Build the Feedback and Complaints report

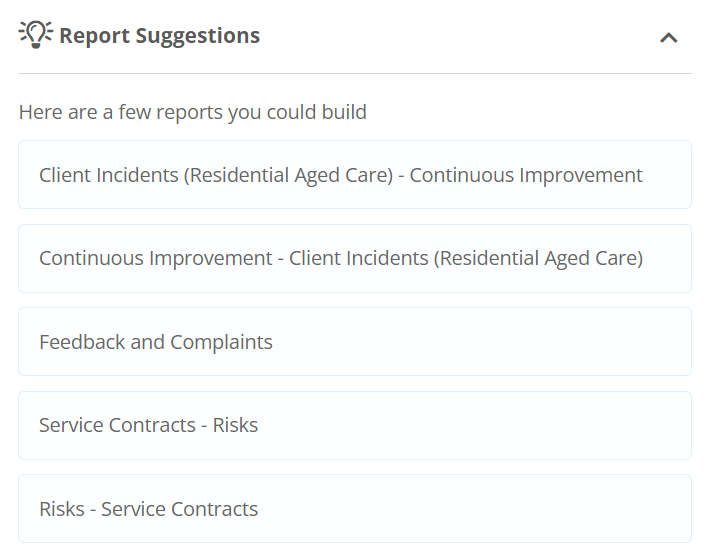click(355, 342)
